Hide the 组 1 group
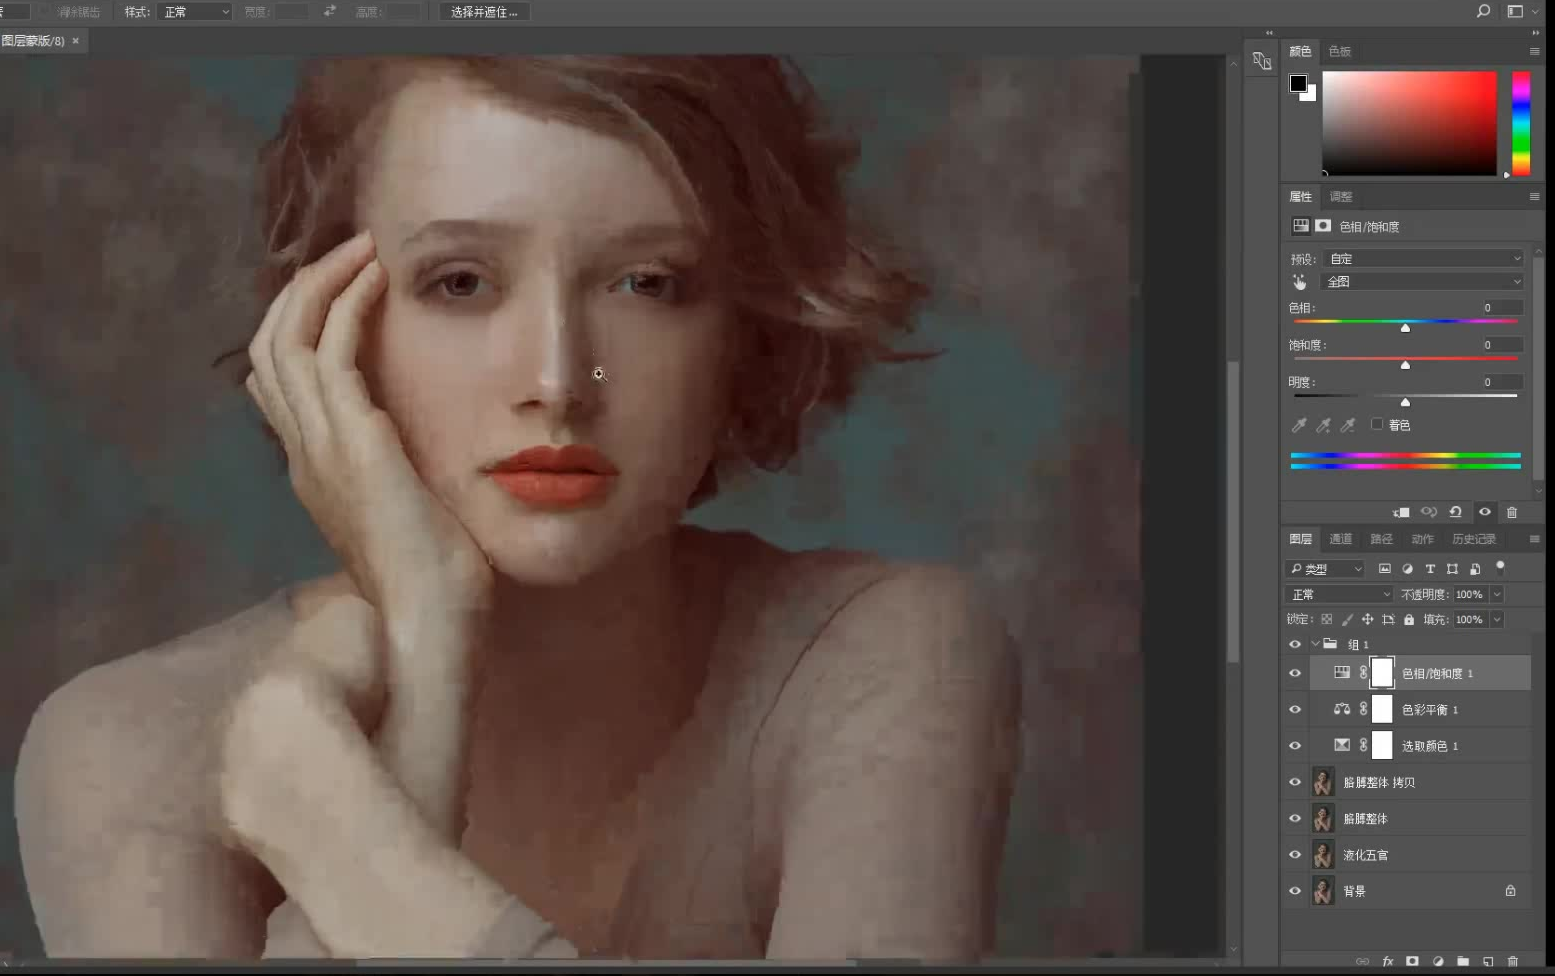 click(x=1295, y=644)
